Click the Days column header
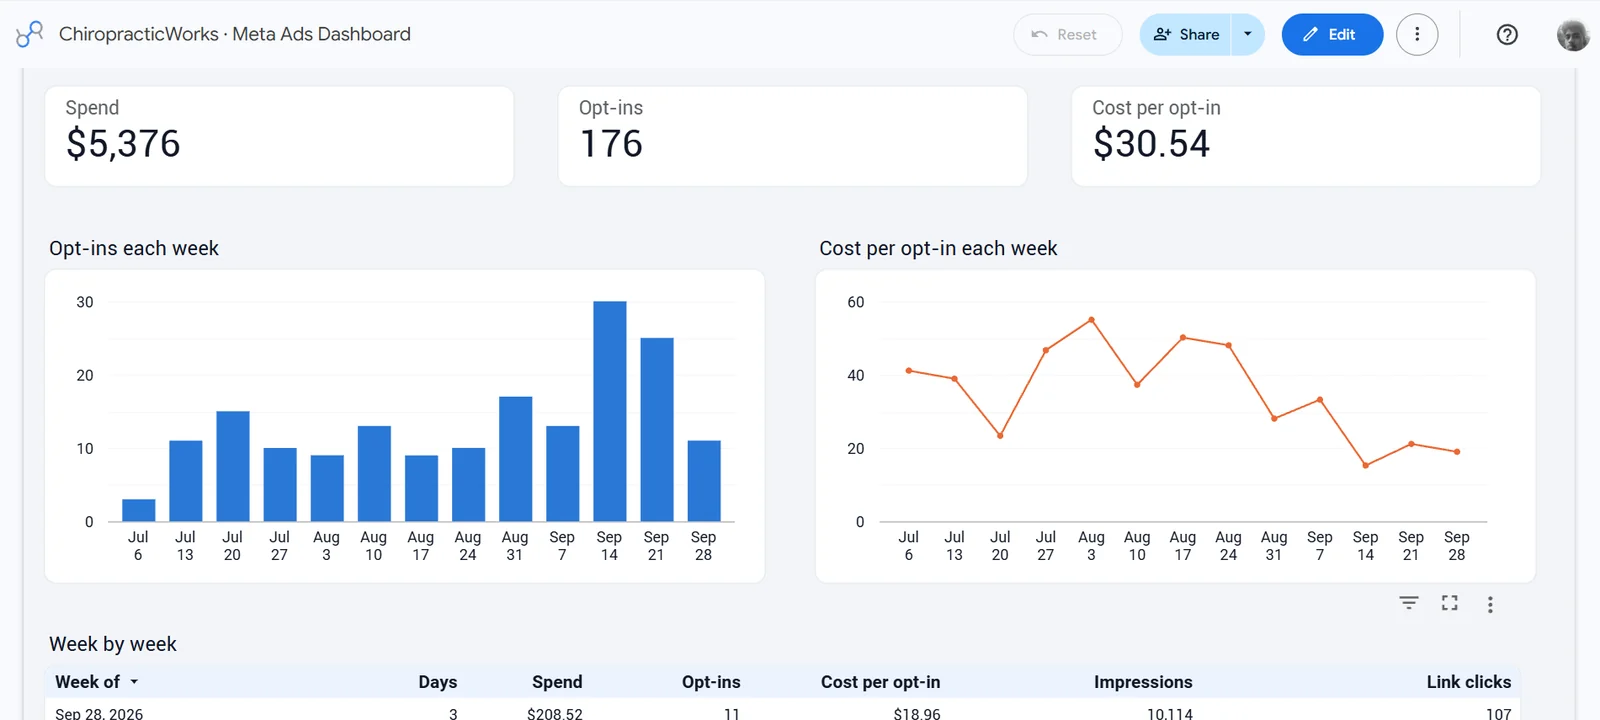The width and height of the screenshot is (1600, 720). [x=438, y=682]
